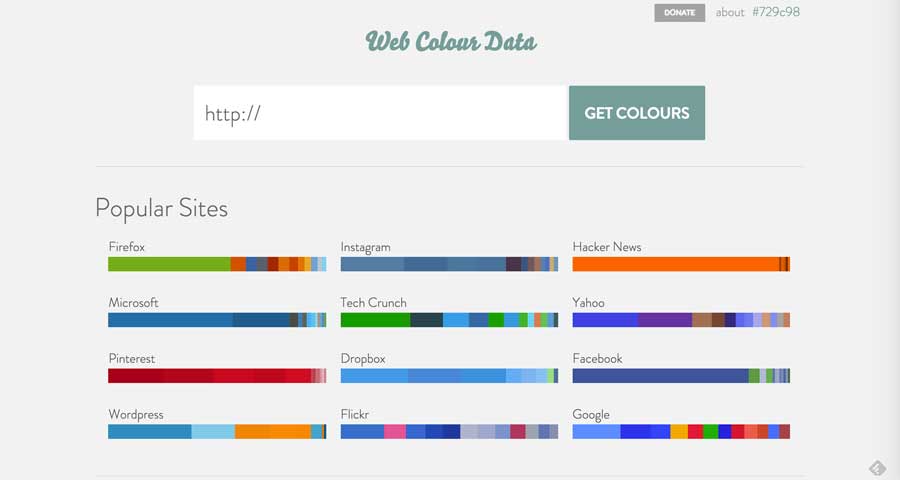Click the #729c98 hex colour code
This screenshot has width=900, height=480.
776,12
